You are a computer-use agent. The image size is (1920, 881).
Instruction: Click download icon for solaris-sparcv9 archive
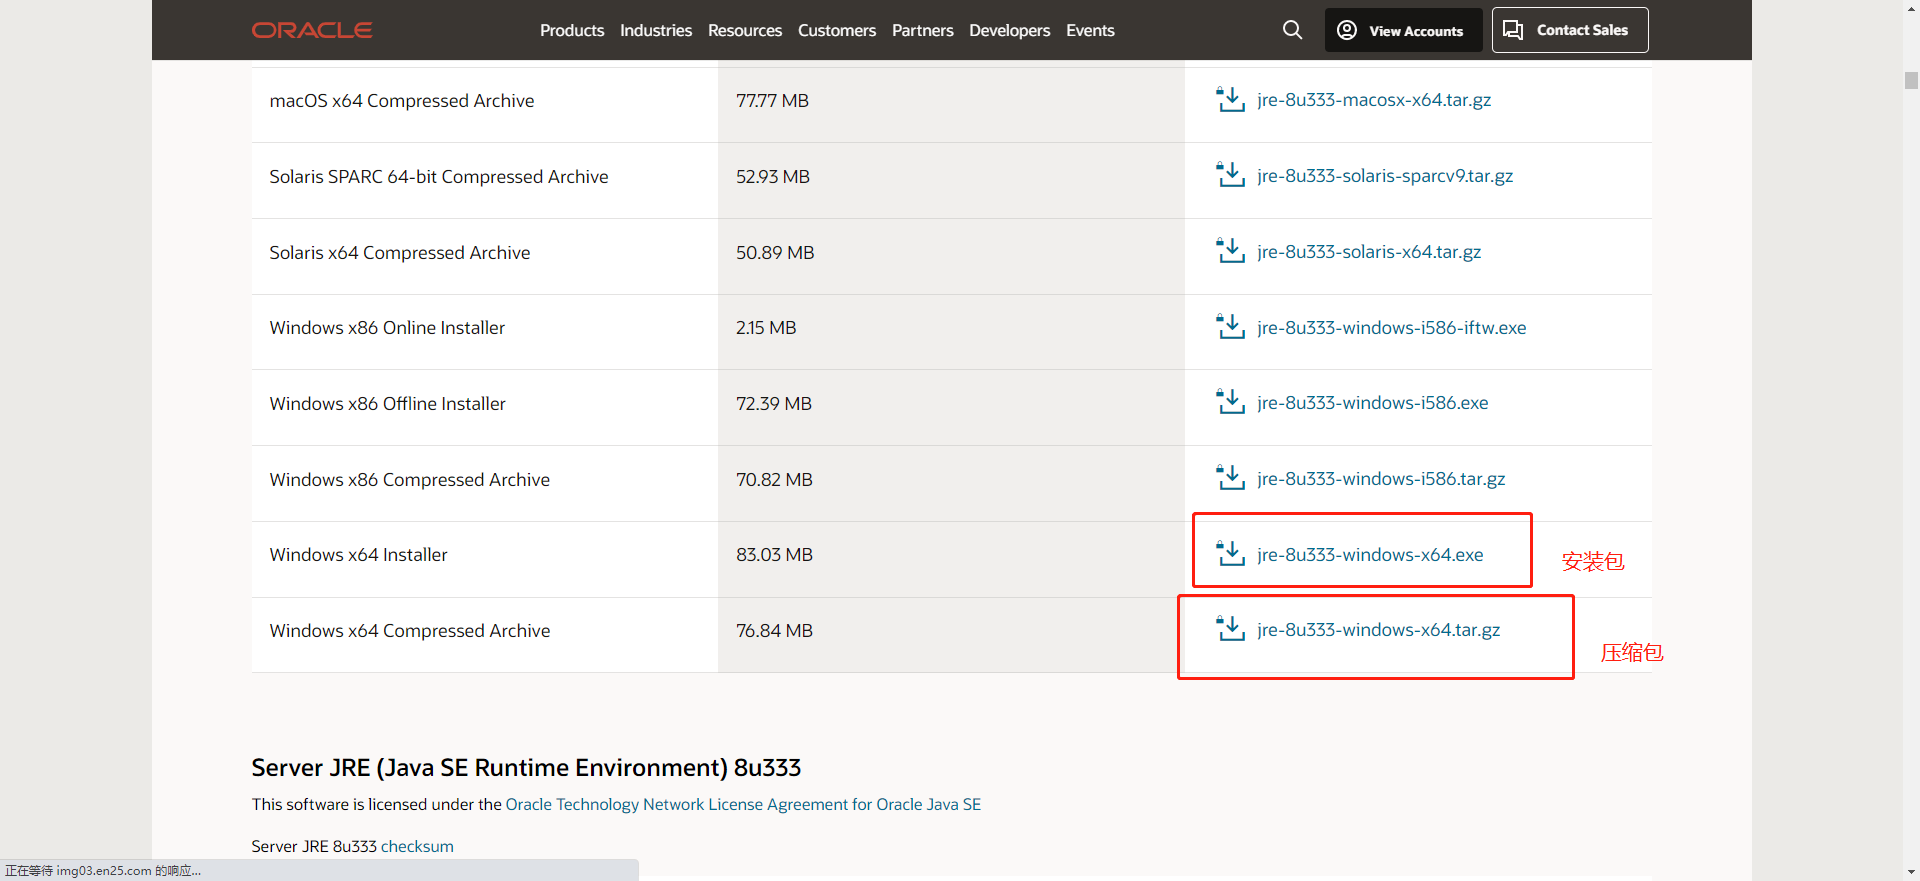[1230, 175]
